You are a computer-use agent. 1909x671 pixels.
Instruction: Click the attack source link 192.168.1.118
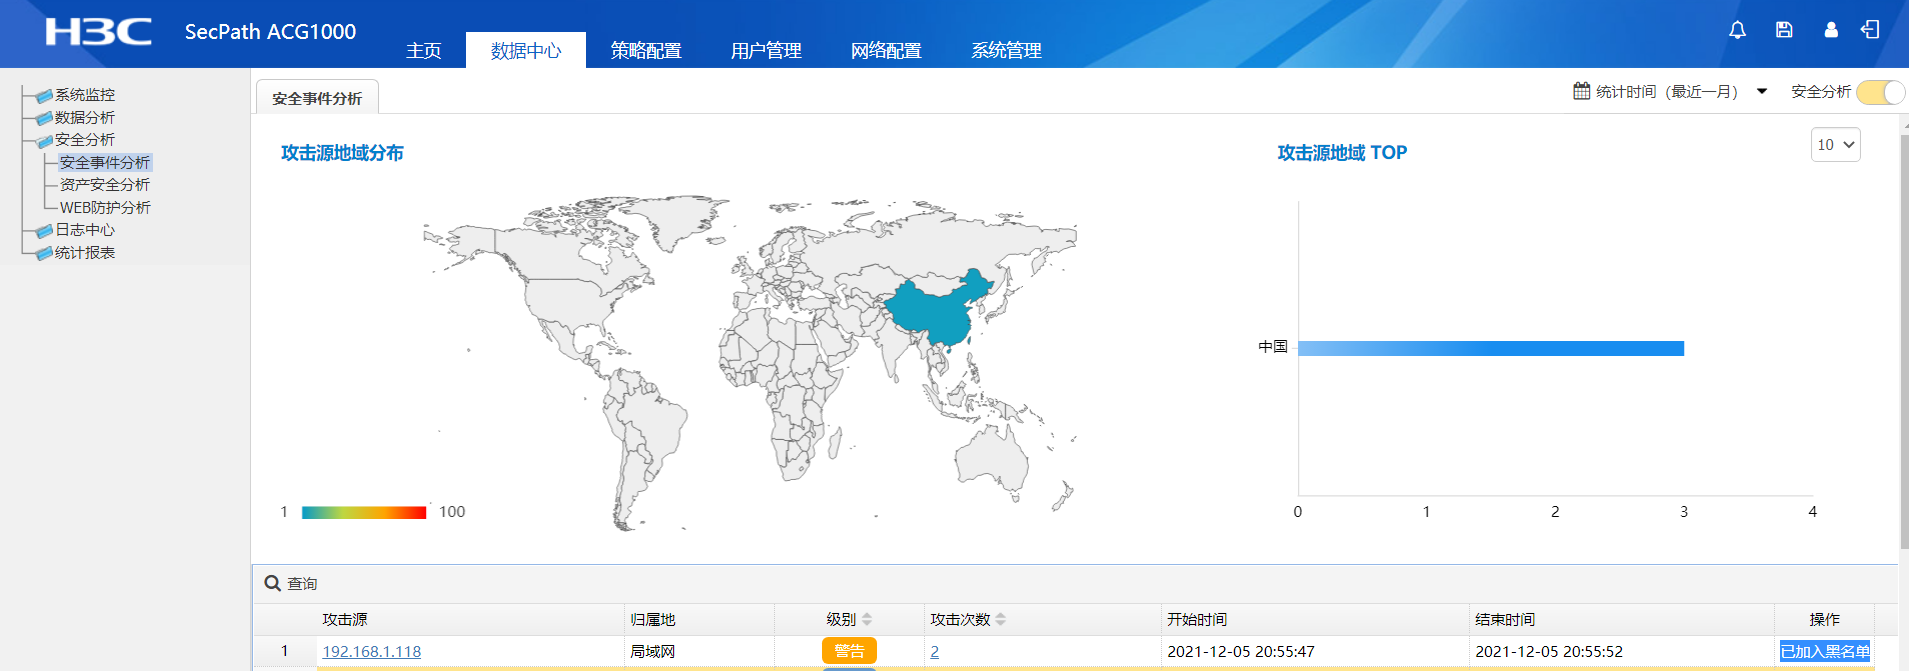point(372,652)
